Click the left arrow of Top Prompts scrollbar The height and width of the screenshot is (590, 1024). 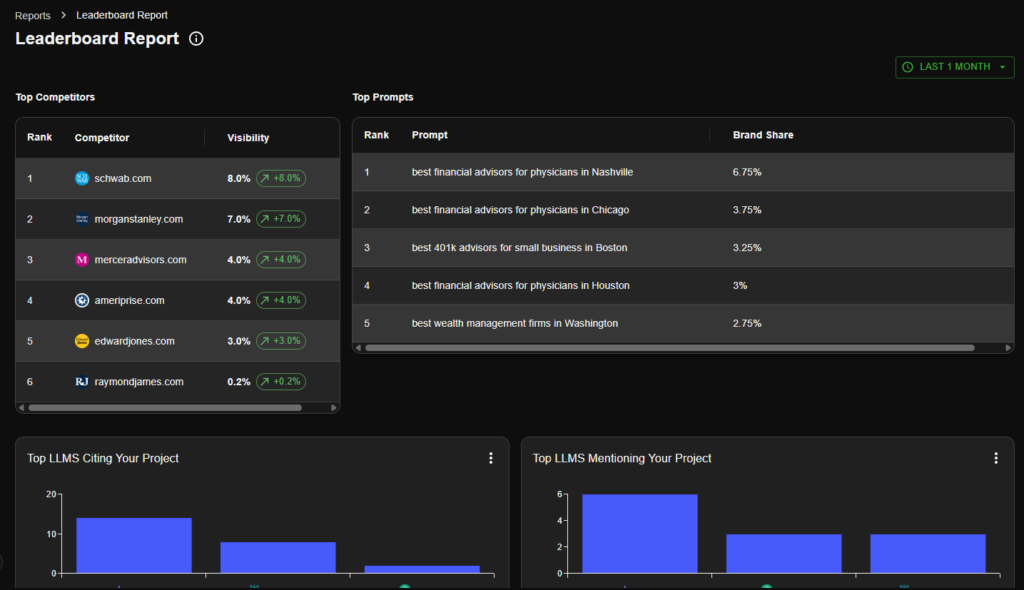tap(359, 348)
